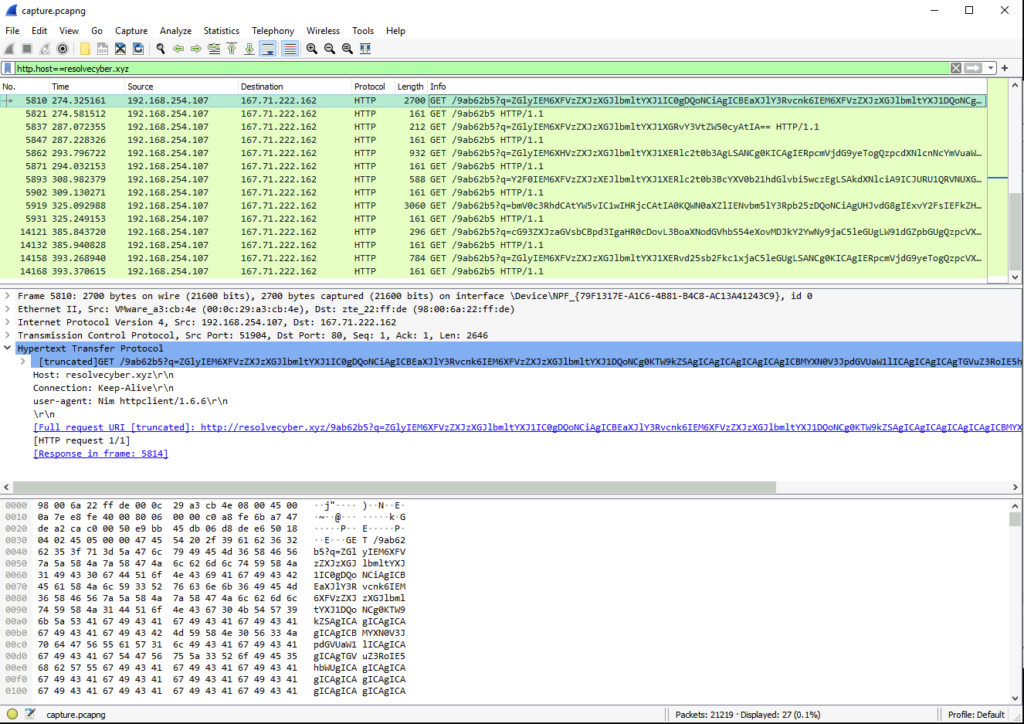Reset text to normal size icon

347,49
